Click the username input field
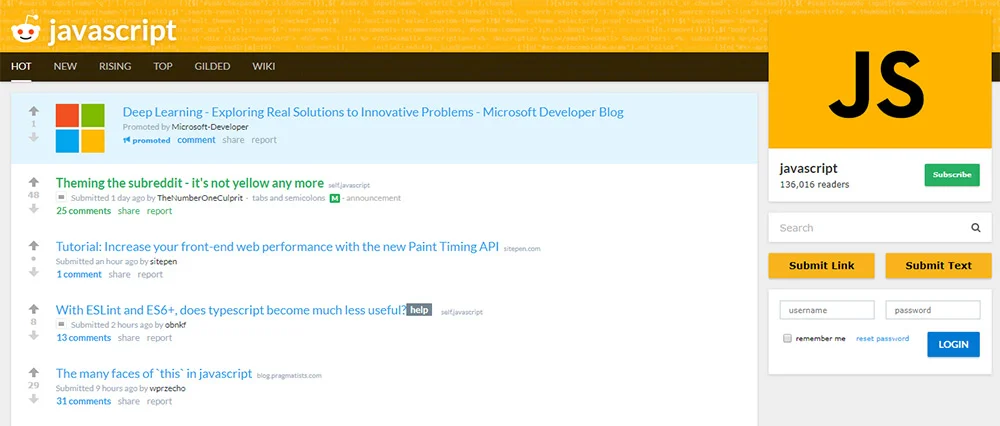Viewport: 1000px width, 426px height. (827, 310)
